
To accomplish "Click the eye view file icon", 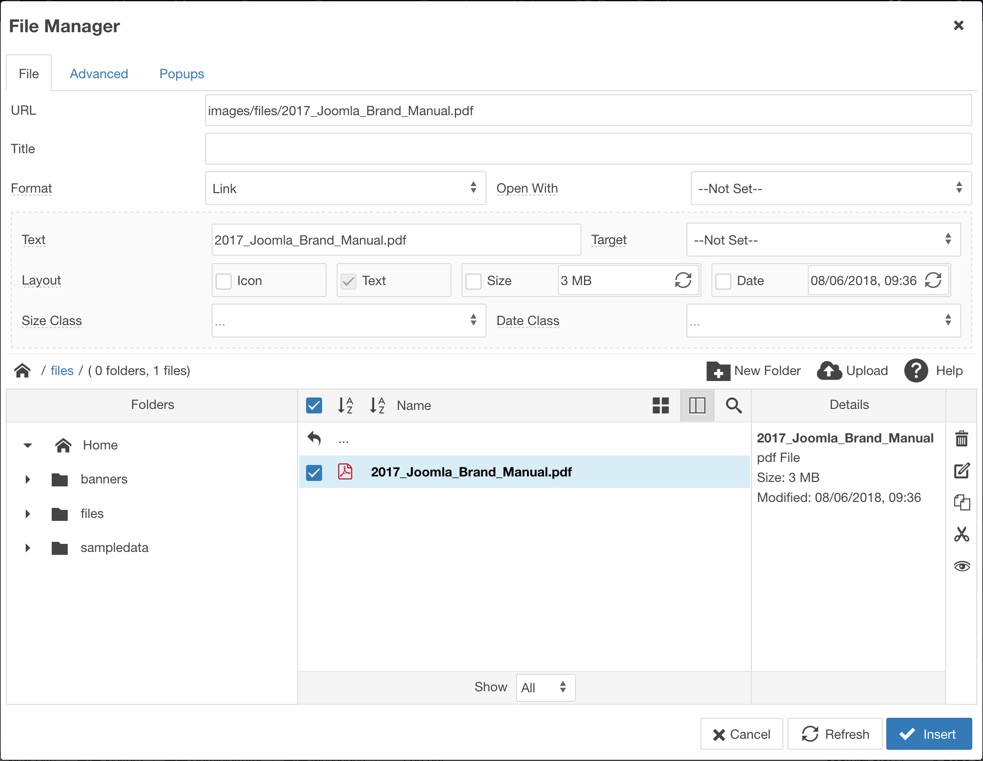I will (961, 566).
